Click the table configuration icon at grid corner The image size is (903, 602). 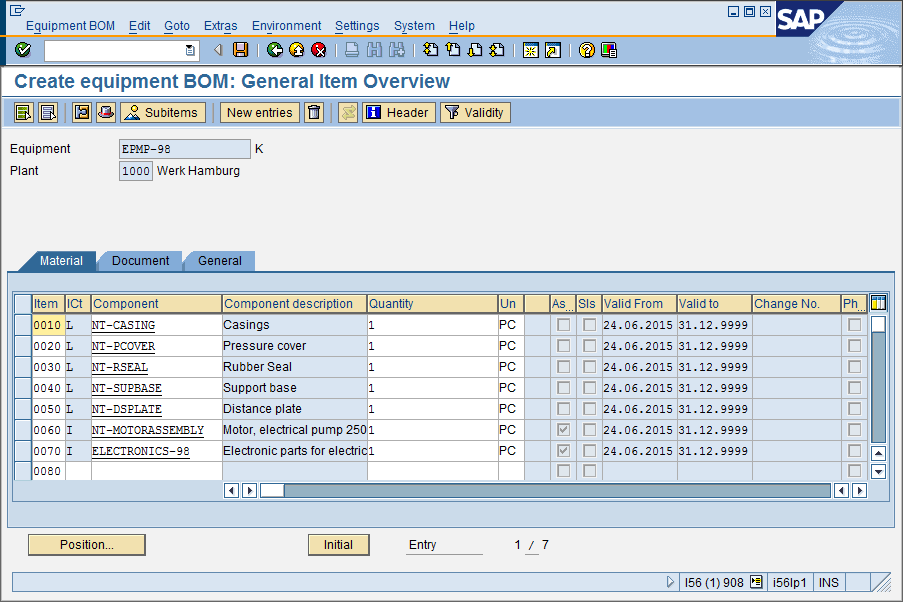pos(878,302)
